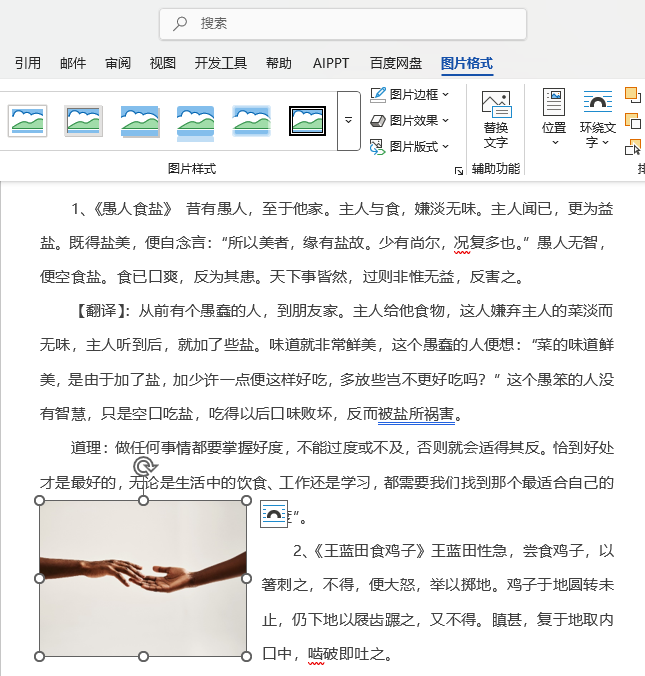The height and width of the screenshot is (676, 645).
Task: Select the 图片格式 tab
Action: coord(467,63)
